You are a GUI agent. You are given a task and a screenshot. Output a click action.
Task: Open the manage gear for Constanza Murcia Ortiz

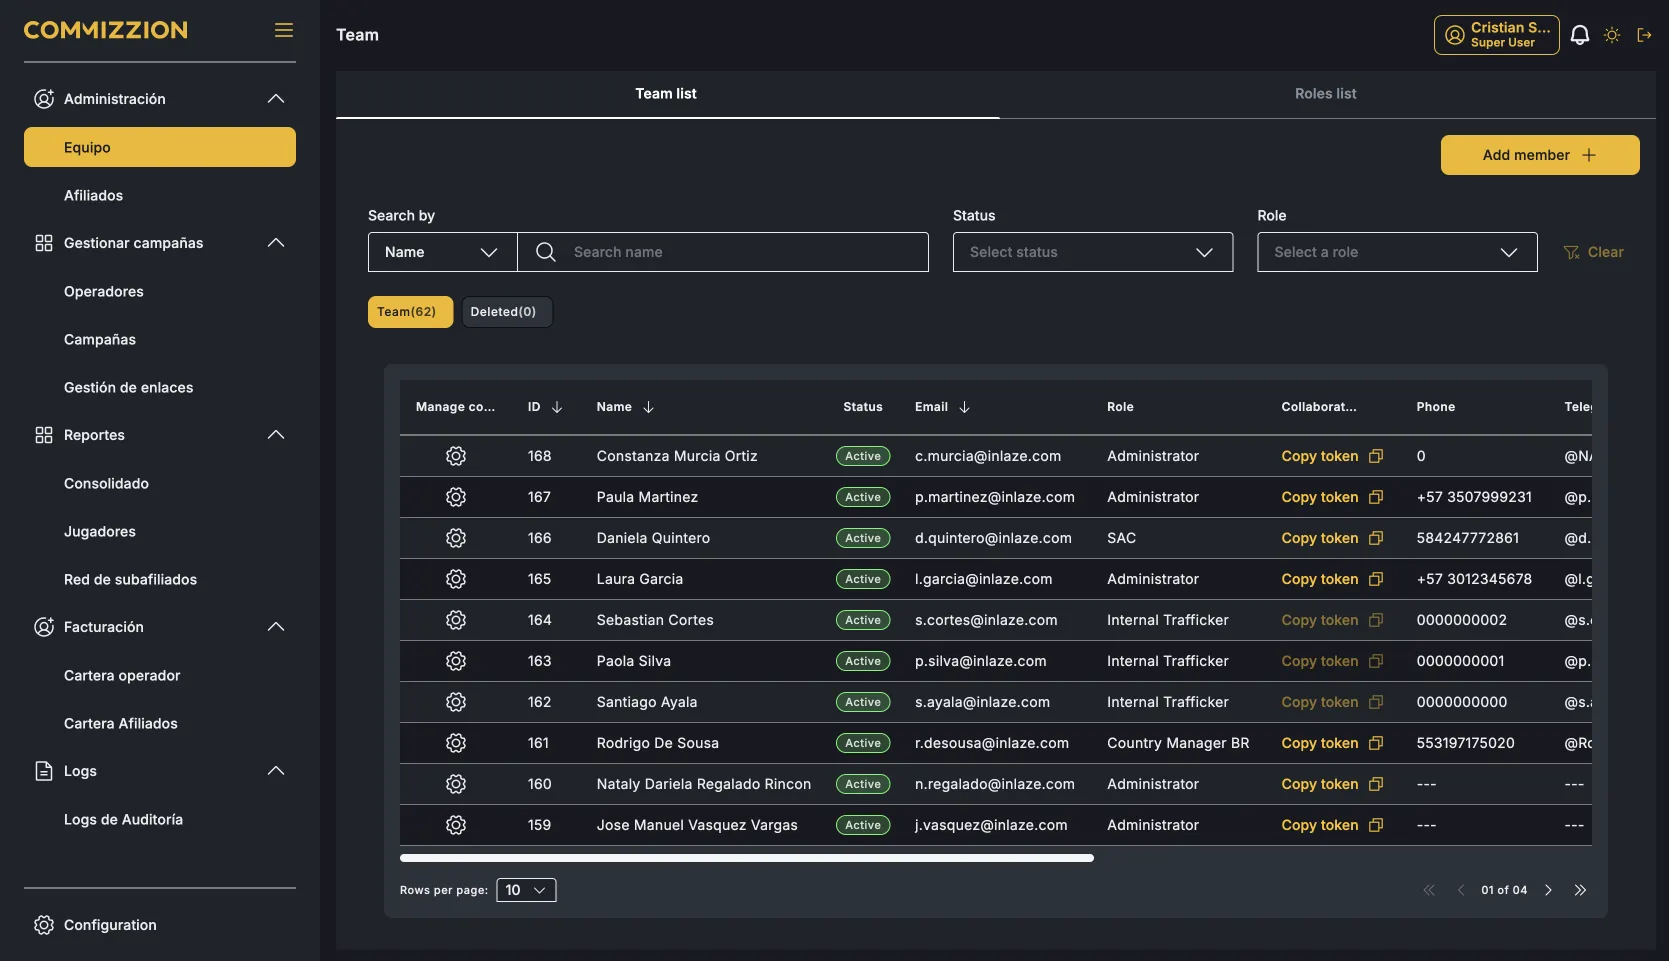[456, 456]
